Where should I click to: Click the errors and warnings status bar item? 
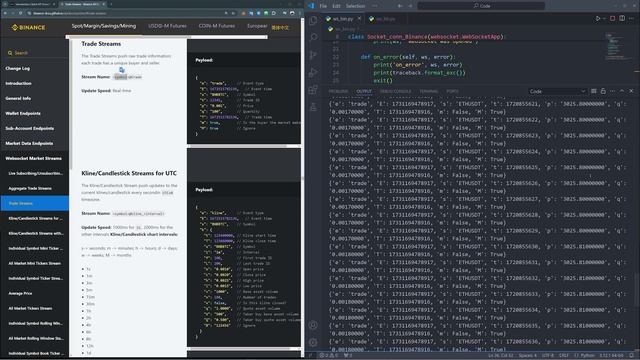pyautogui.click(x=329, y=356)
